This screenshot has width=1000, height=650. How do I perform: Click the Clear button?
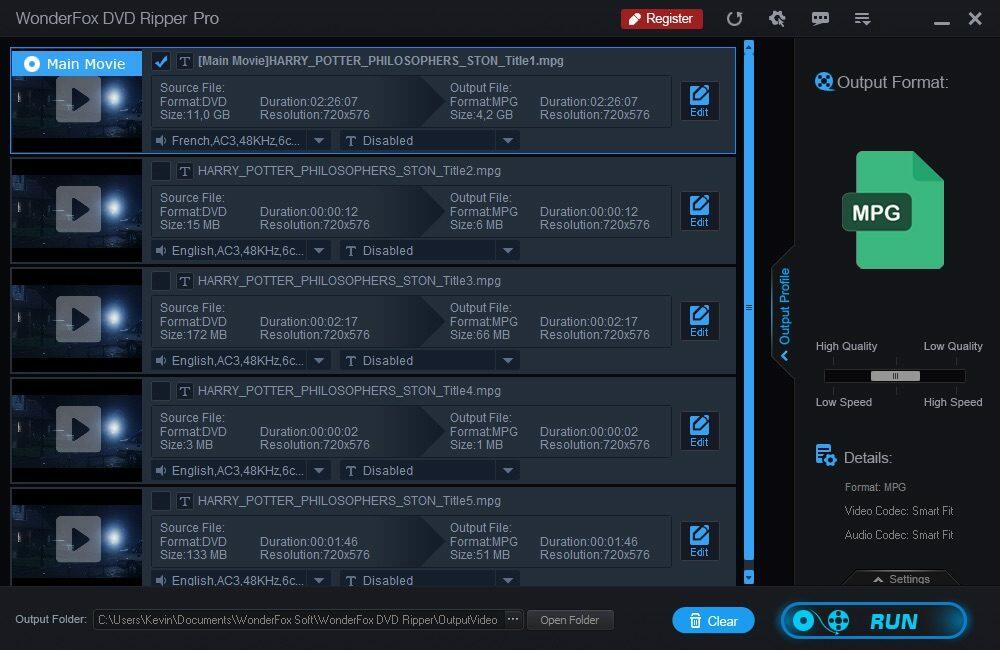point(713,621)
